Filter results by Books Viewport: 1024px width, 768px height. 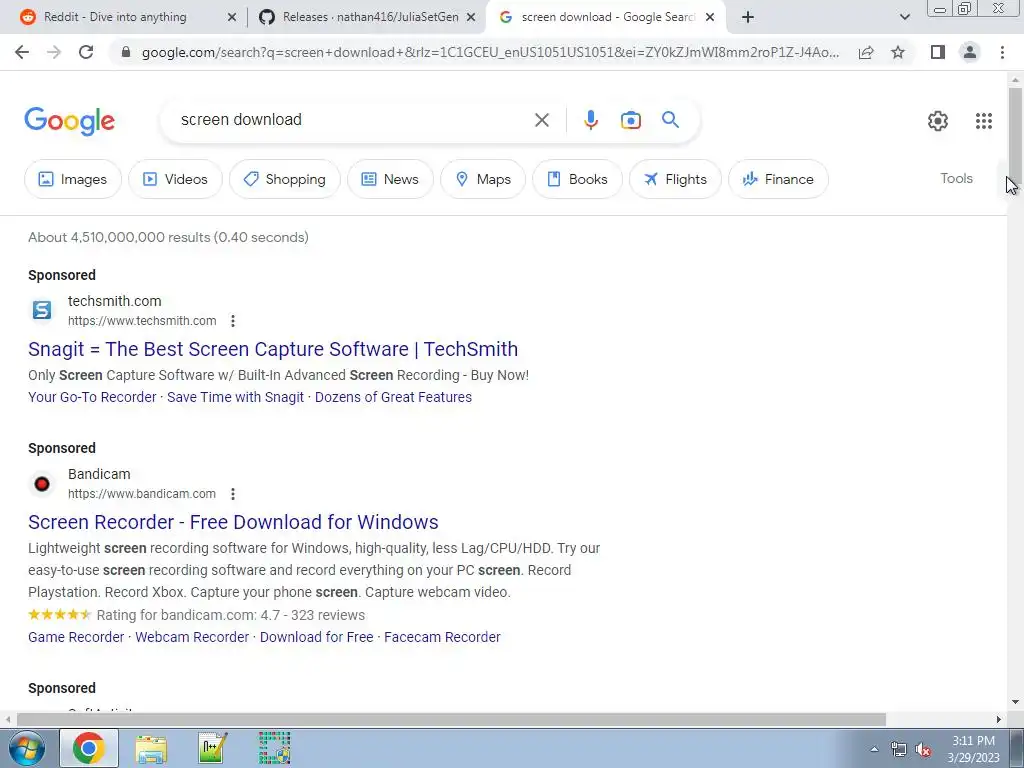point(577,179)
